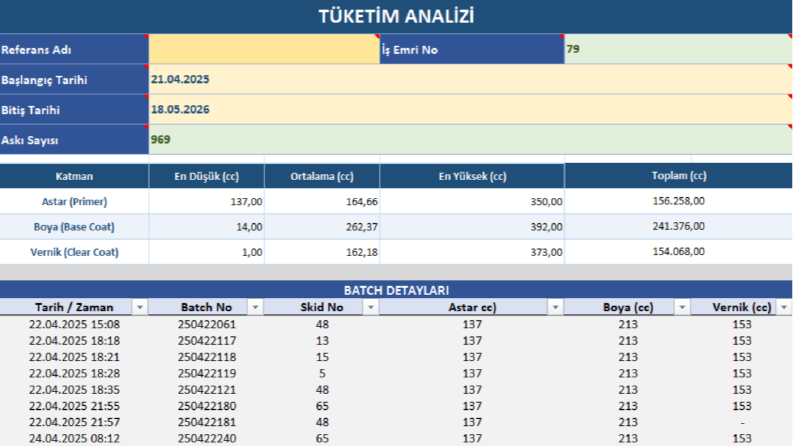Open the Tarih / Zaman filter dropdown
The height and width of the screenshot is (446, 793).
click(x=140, y=307)
